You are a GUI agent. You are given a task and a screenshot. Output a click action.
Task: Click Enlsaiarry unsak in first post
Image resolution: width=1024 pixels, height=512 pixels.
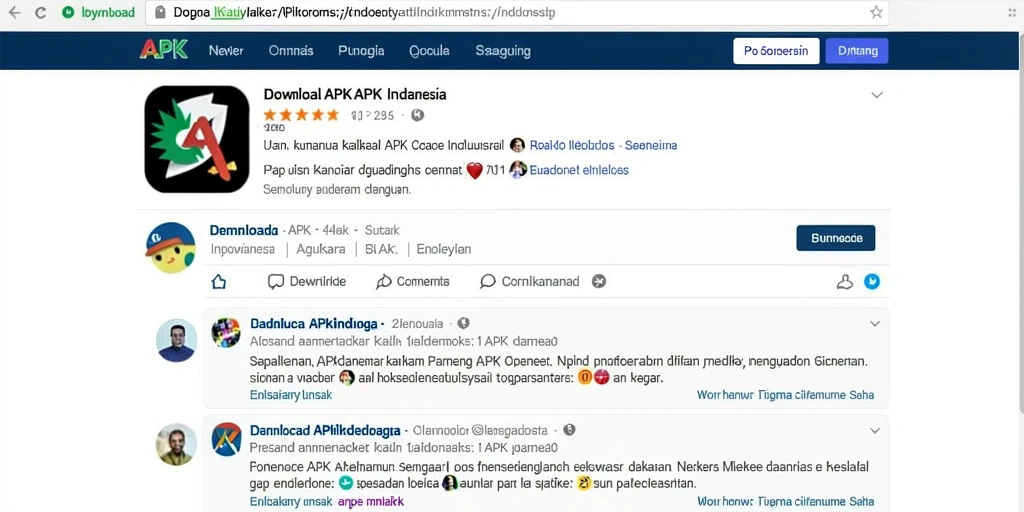[291, 395]
